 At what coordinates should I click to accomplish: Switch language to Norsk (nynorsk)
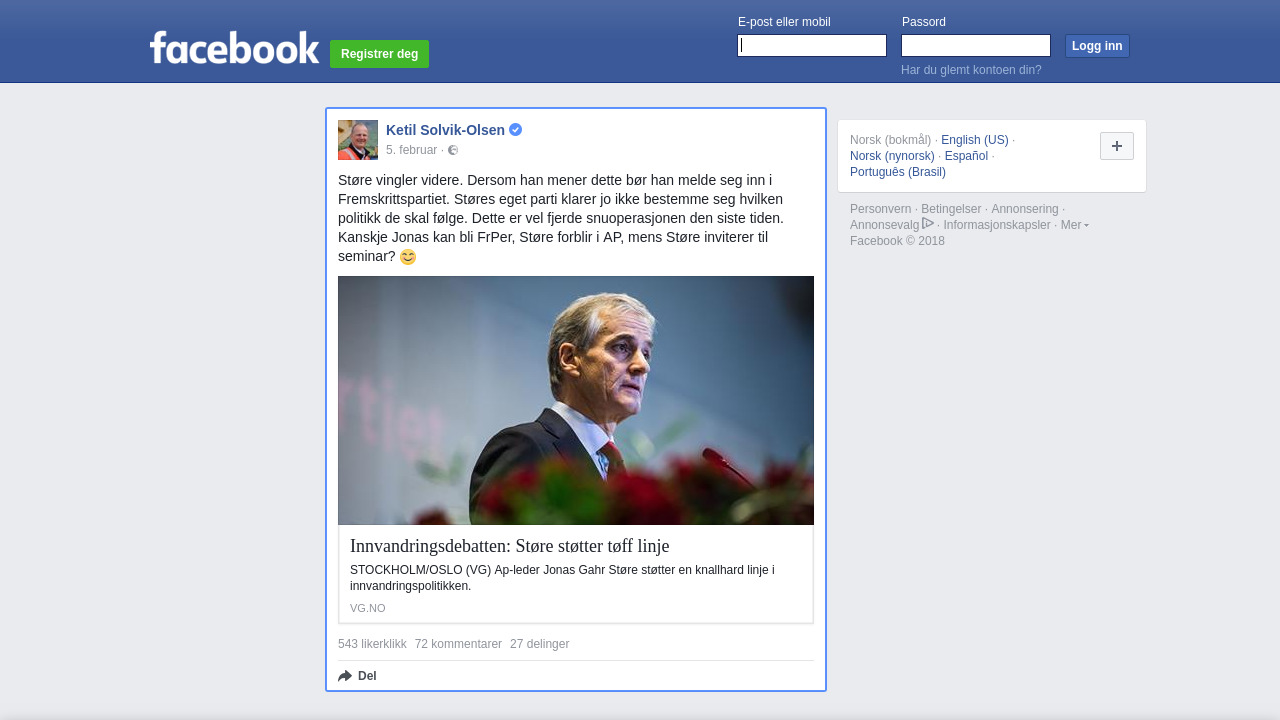(892, 156)
